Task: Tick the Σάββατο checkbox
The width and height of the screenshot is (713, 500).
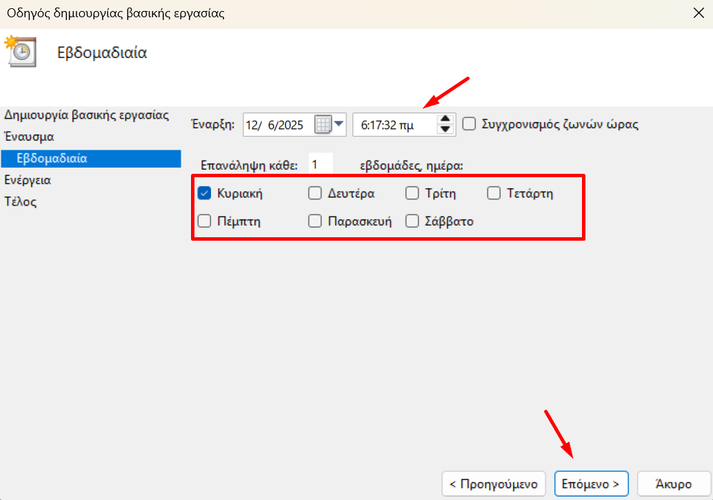Action: point(412,221)
